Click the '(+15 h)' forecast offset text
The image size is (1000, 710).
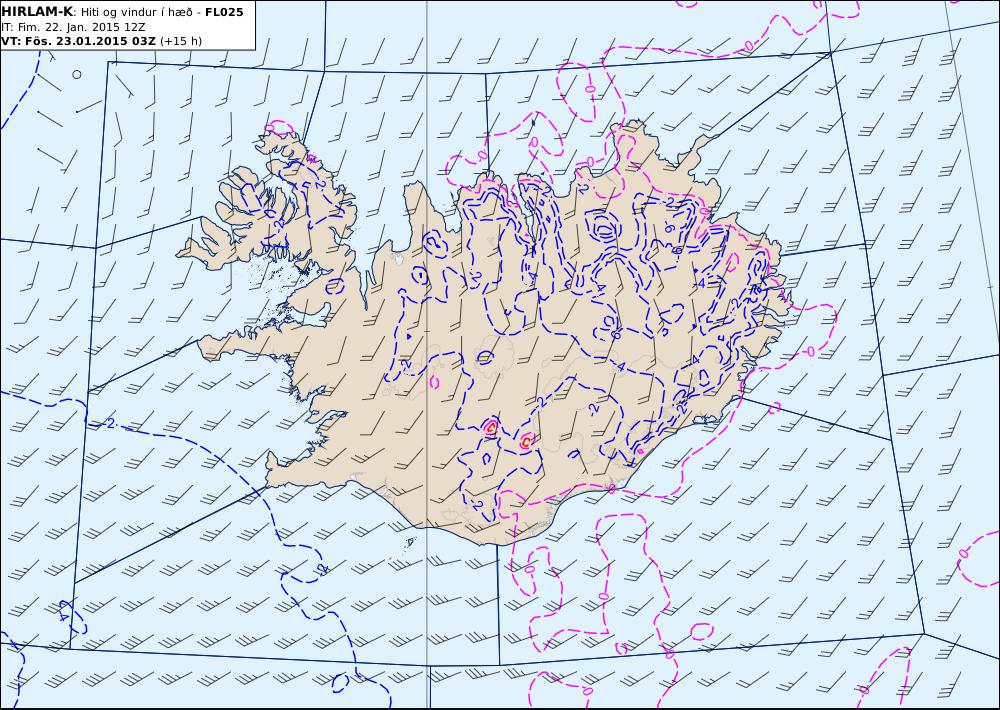pos(180,41)
